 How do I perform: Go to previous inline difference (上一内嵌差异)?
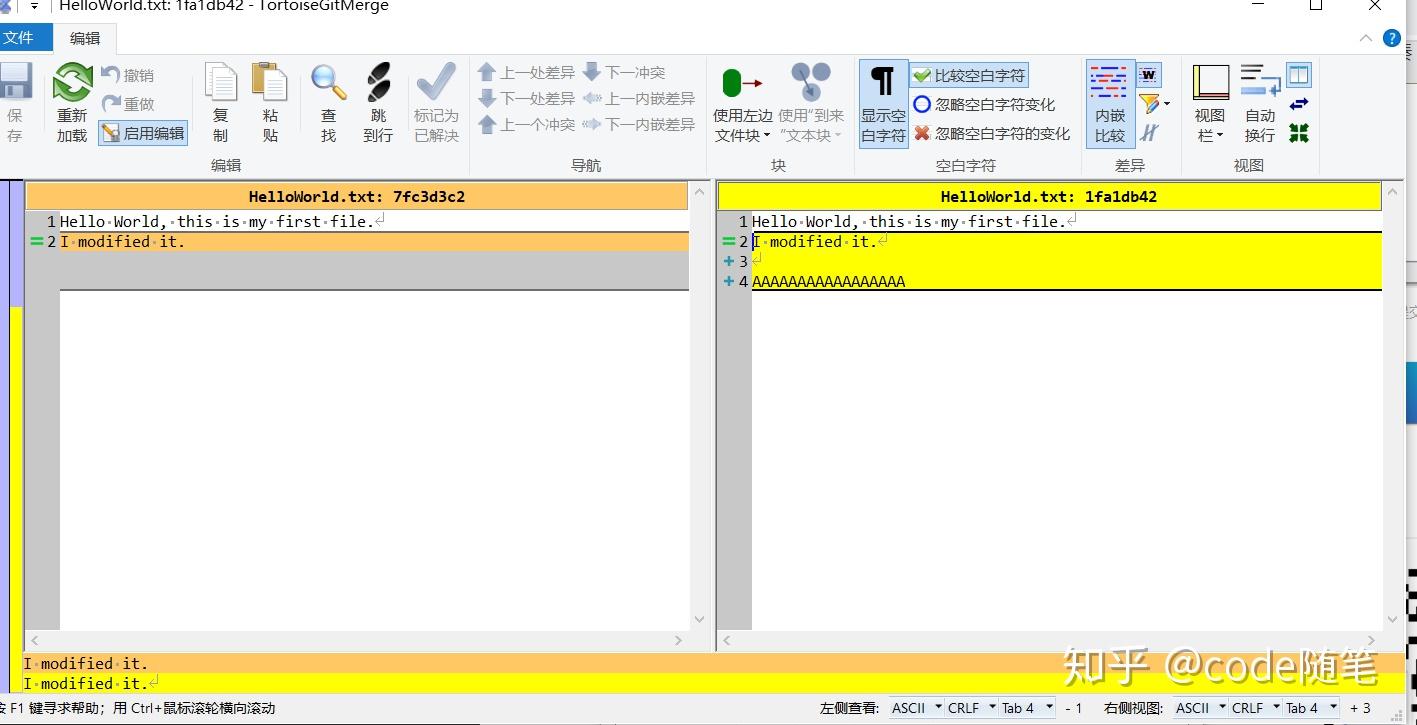pyautogui.click(x=638, y=98)
